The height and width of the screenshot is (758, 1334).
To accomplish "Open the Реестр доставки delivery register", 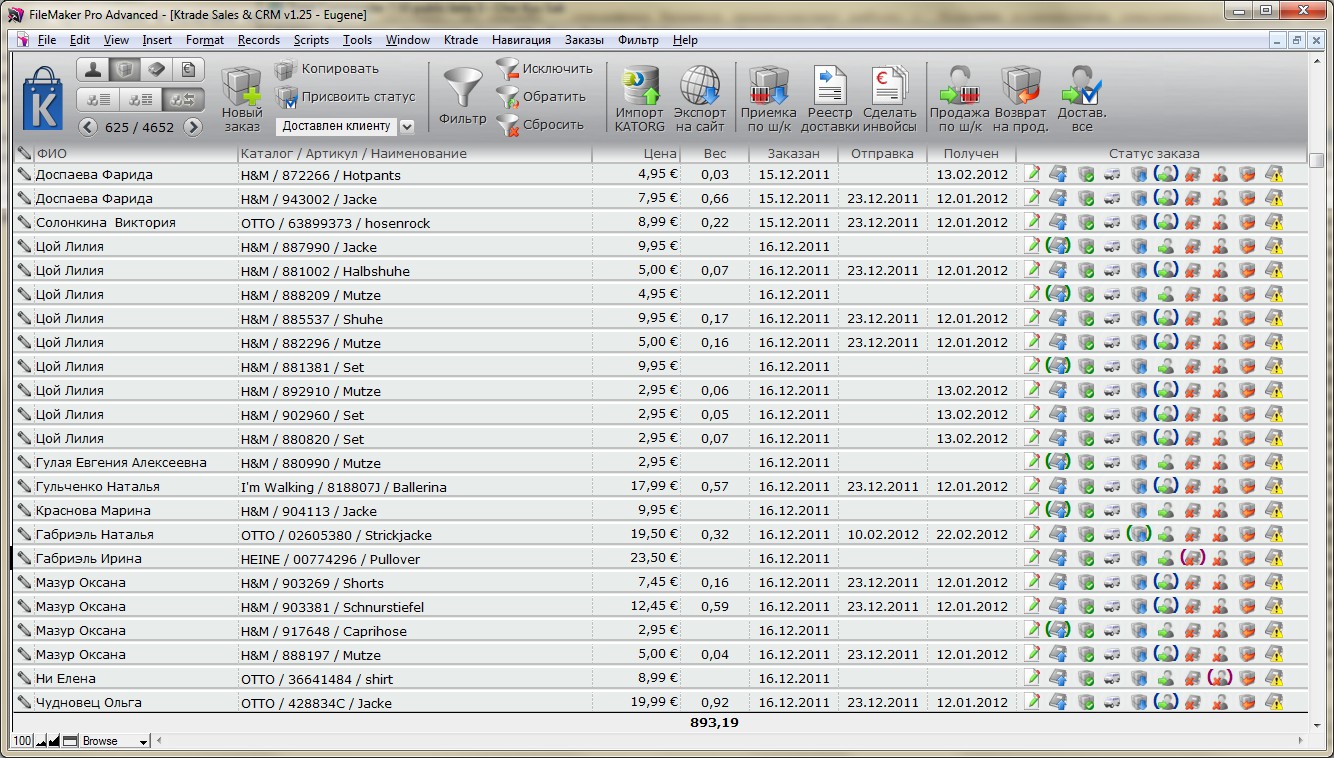I will (x=830, y=99).
